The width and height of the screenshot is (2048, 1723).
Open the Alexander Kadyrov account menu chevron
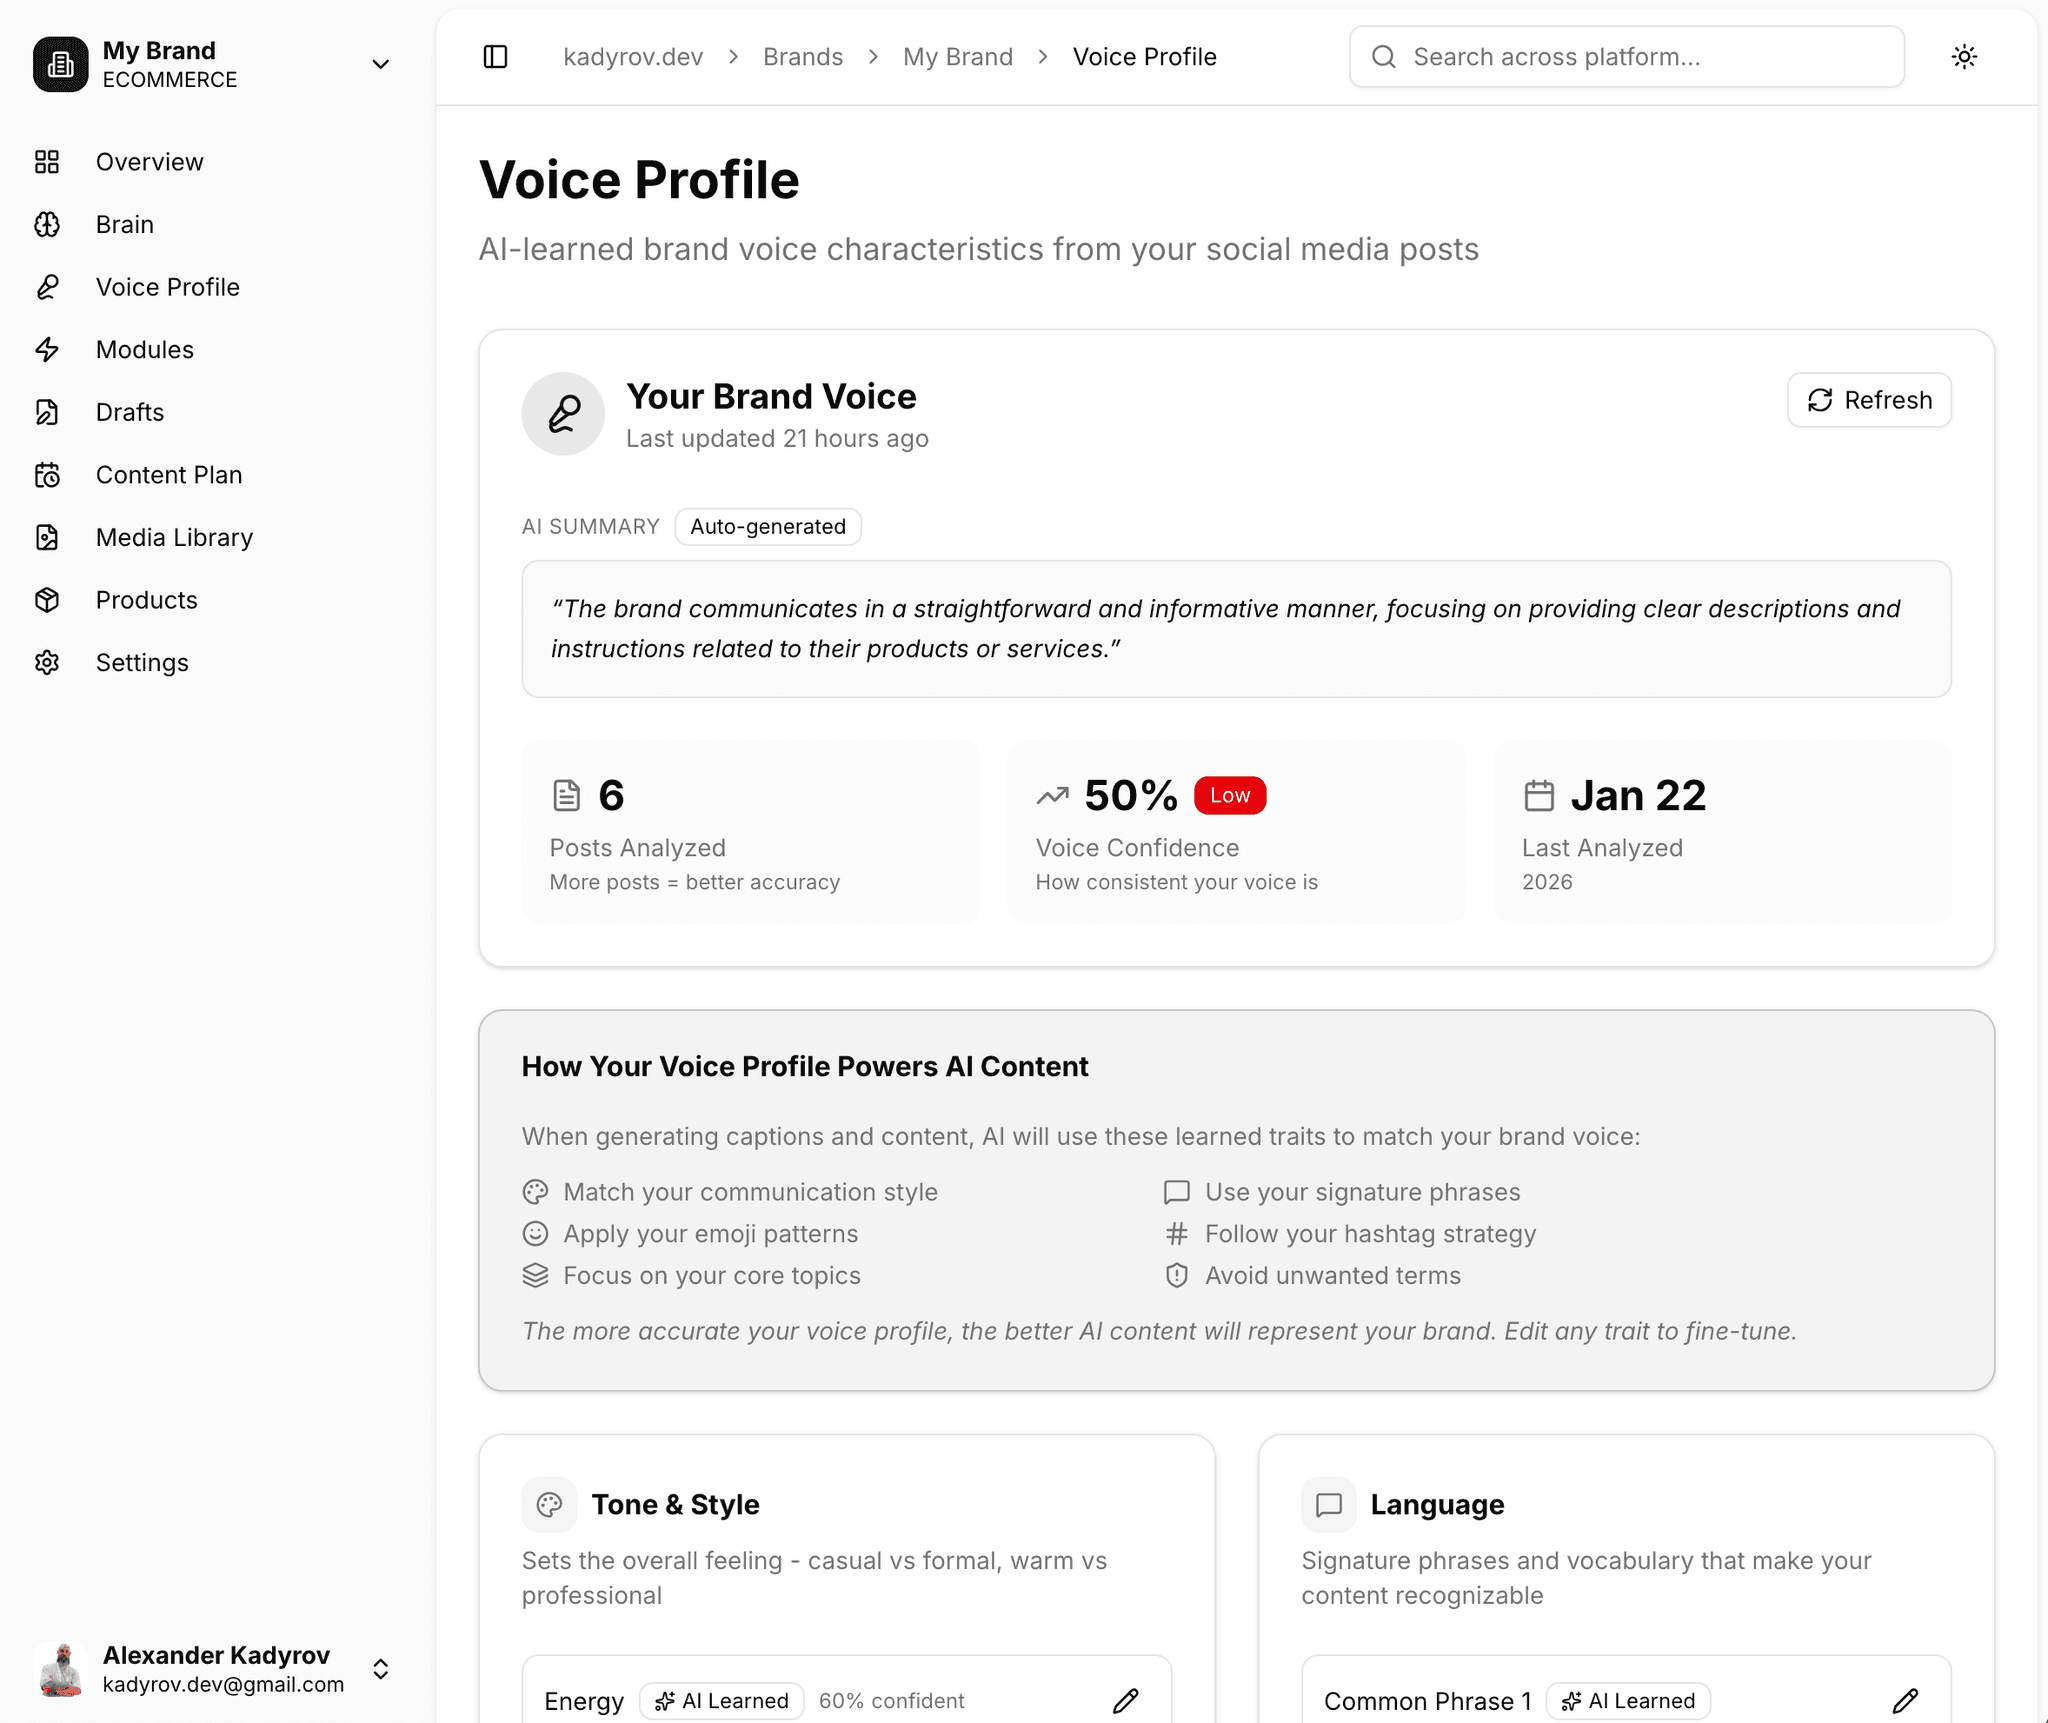coord(381,1668)
